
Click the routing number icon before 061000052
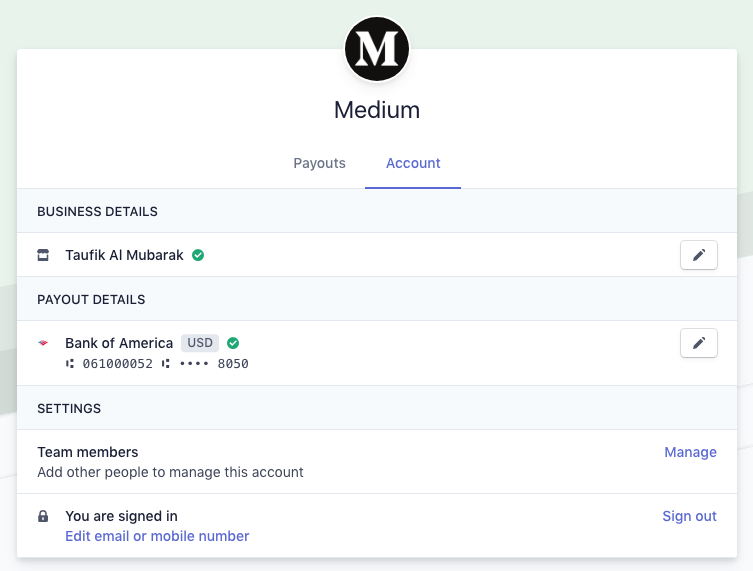click(x=70, y=364)
